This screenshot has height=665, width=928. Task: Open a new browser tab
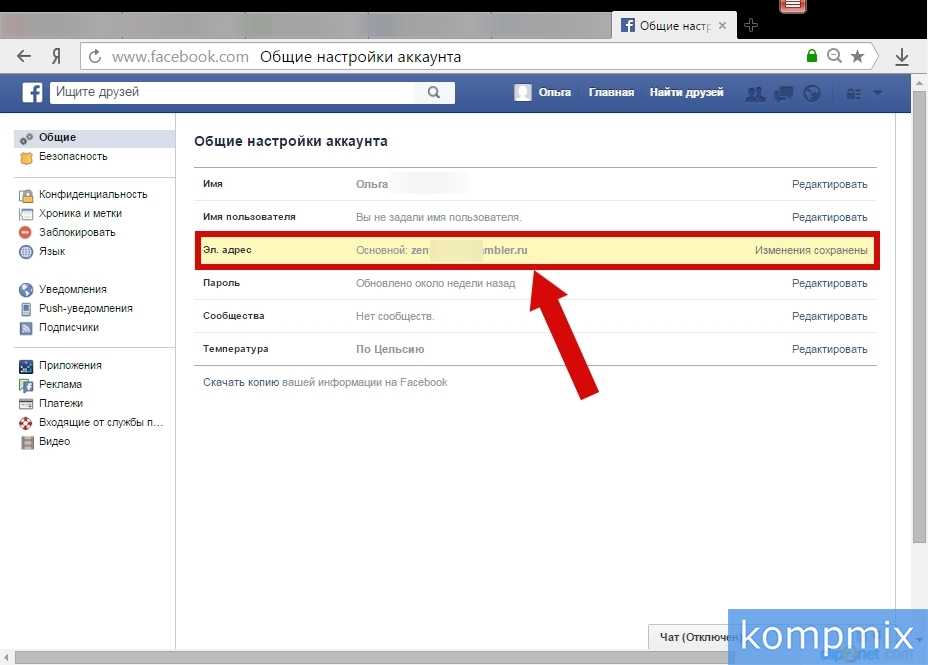click(751, 25)
